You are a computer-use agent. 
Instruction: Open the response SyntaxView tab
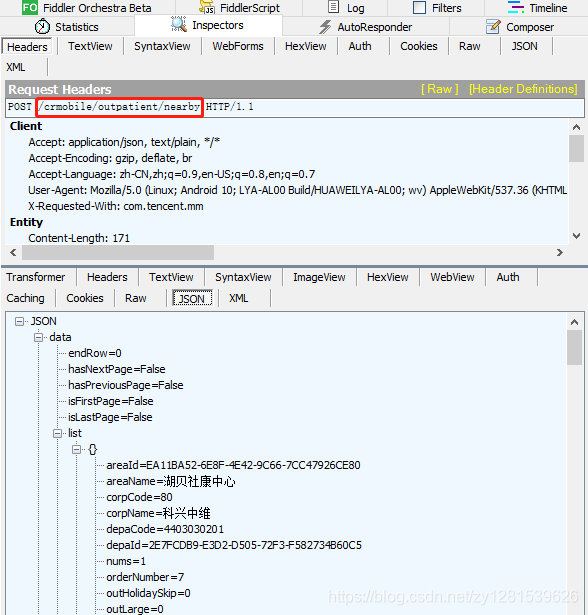point(243,277)
